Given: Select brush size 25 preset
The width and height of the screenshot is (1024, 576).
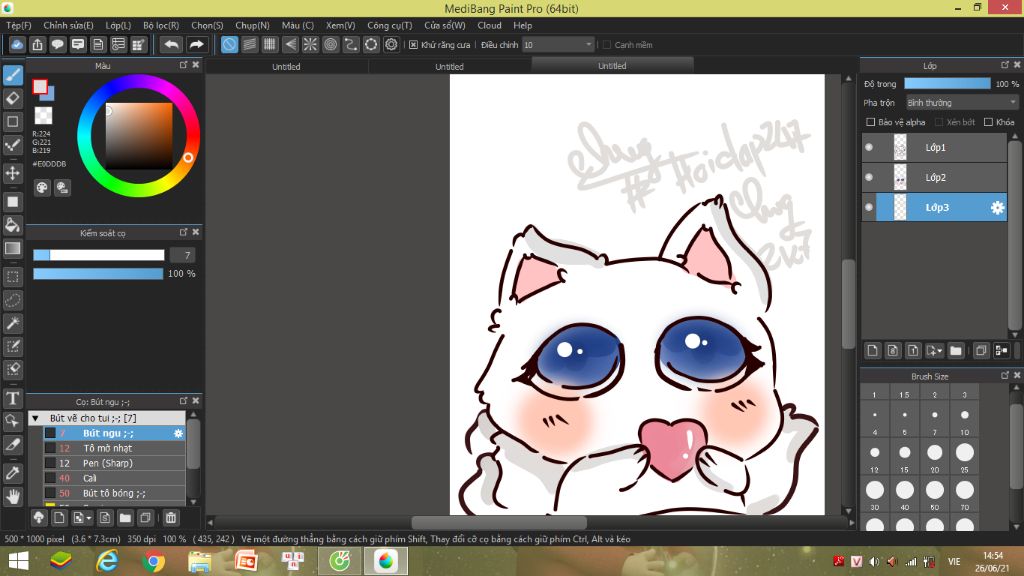Looking at the screenshot, I should pyautogui.click(x=965, y=456).
